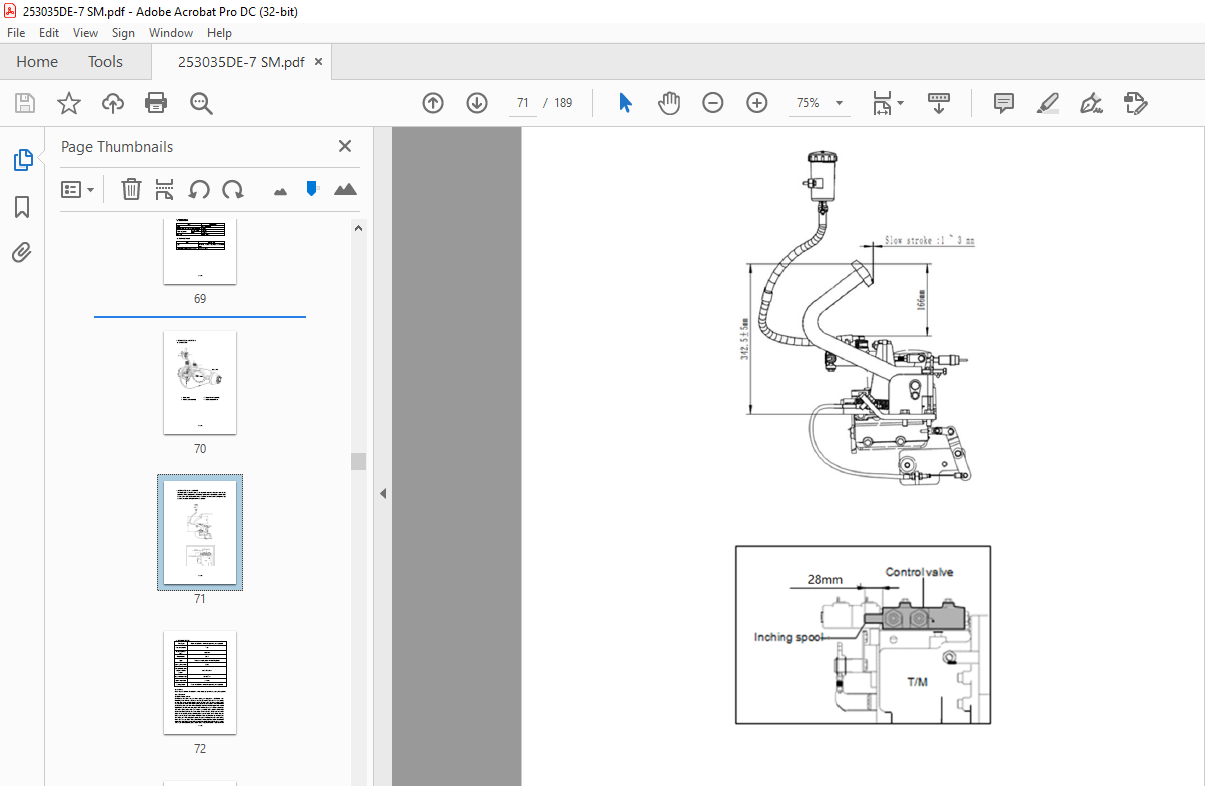
Task: Click the "T/M" label in the diagram
Action: 917,681
